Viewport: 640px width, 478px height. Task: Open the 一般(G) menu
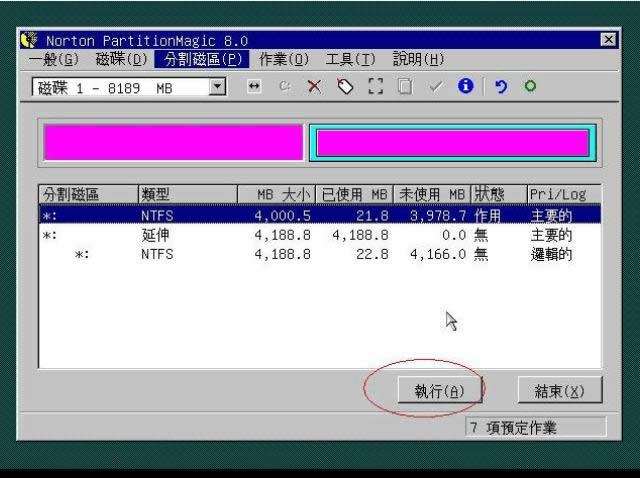(54, 60)
